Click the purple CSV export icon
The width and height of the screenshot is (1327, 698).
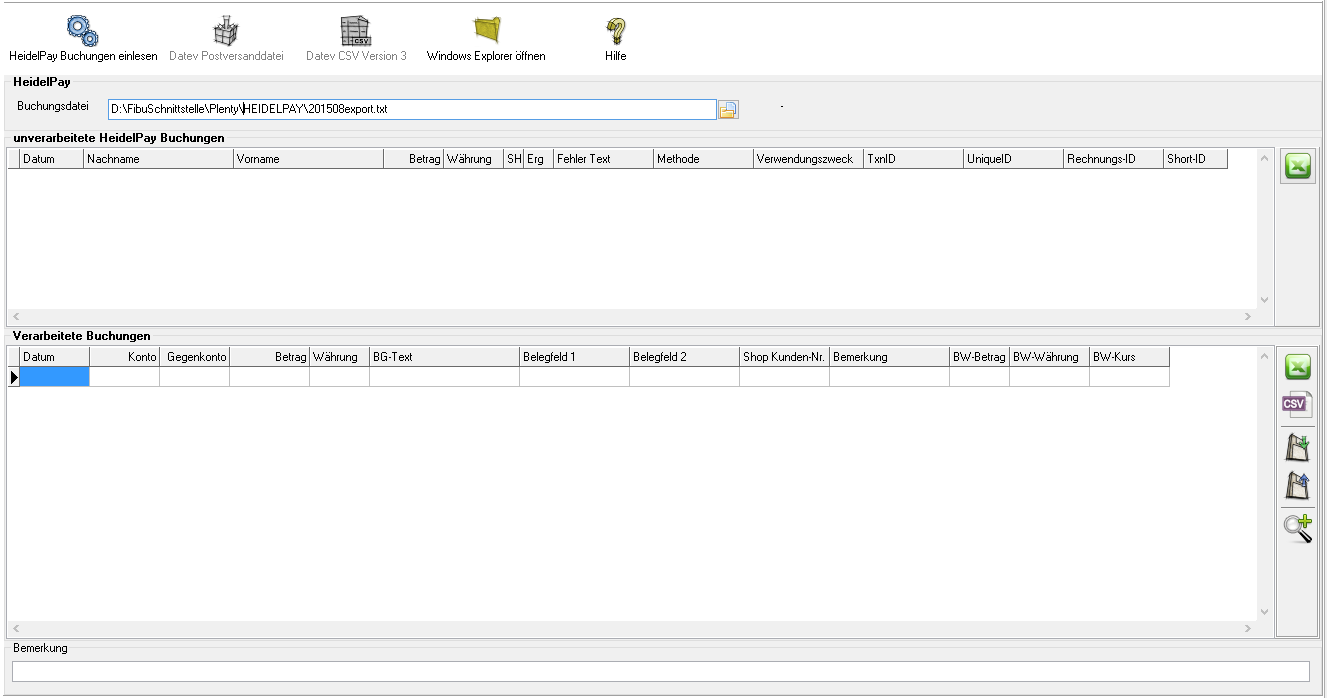pyautogui.click(x=1297, y=404)
